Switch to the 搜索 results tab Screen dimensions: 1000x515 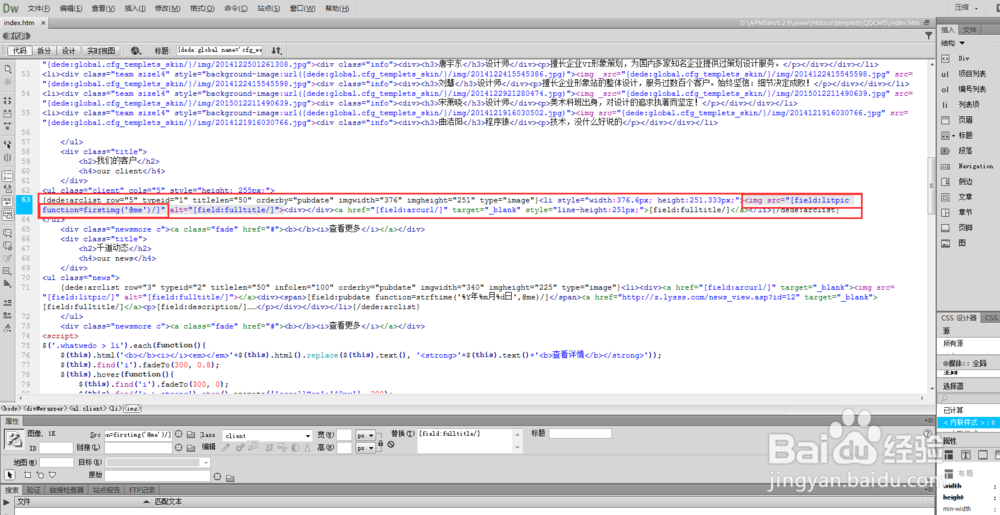click(12, 490)
